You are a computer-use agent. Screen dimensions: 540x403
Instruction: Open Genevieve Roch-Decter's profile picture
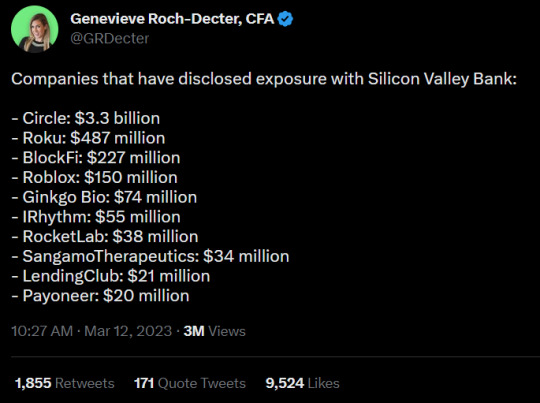34,29
